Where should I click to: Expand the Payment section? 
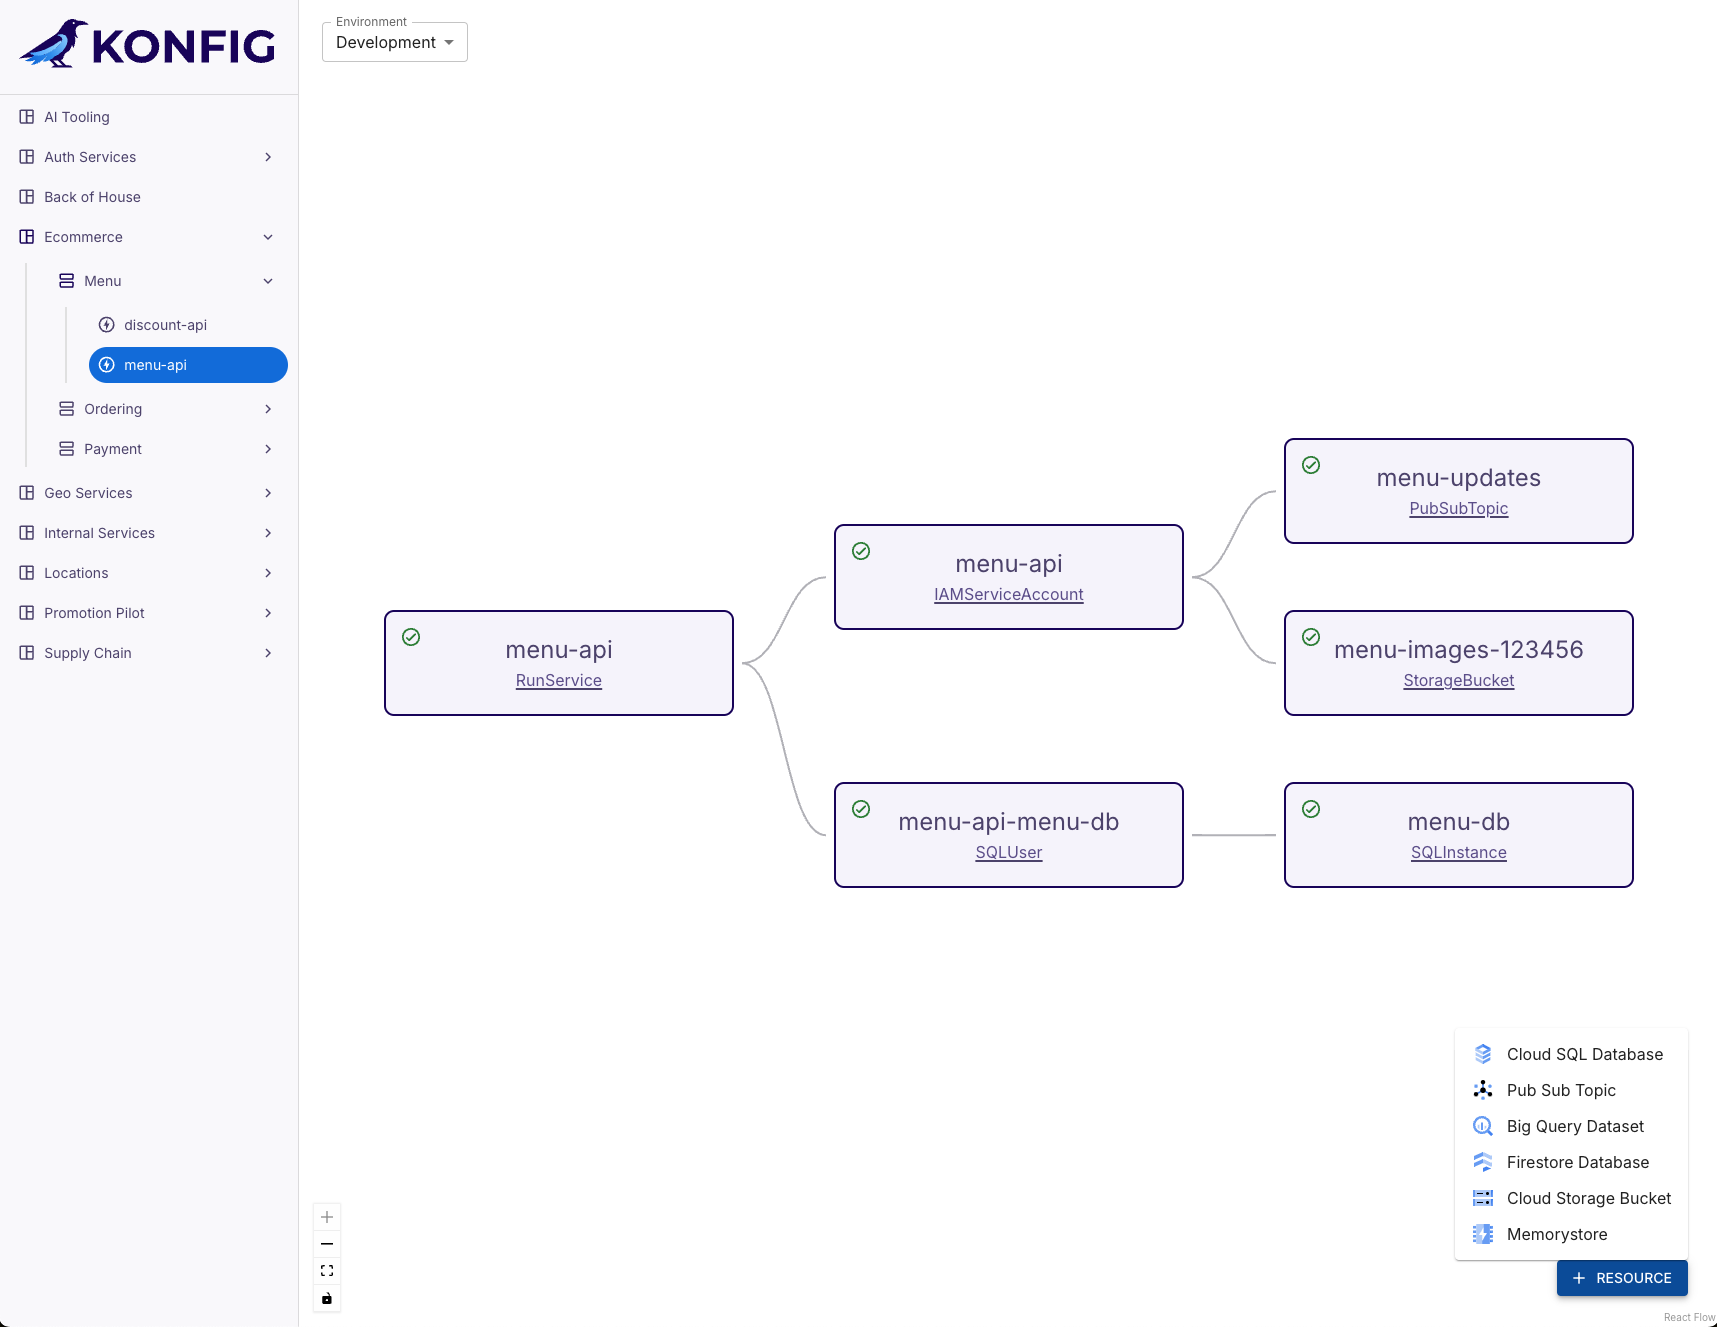pos(268,449)
